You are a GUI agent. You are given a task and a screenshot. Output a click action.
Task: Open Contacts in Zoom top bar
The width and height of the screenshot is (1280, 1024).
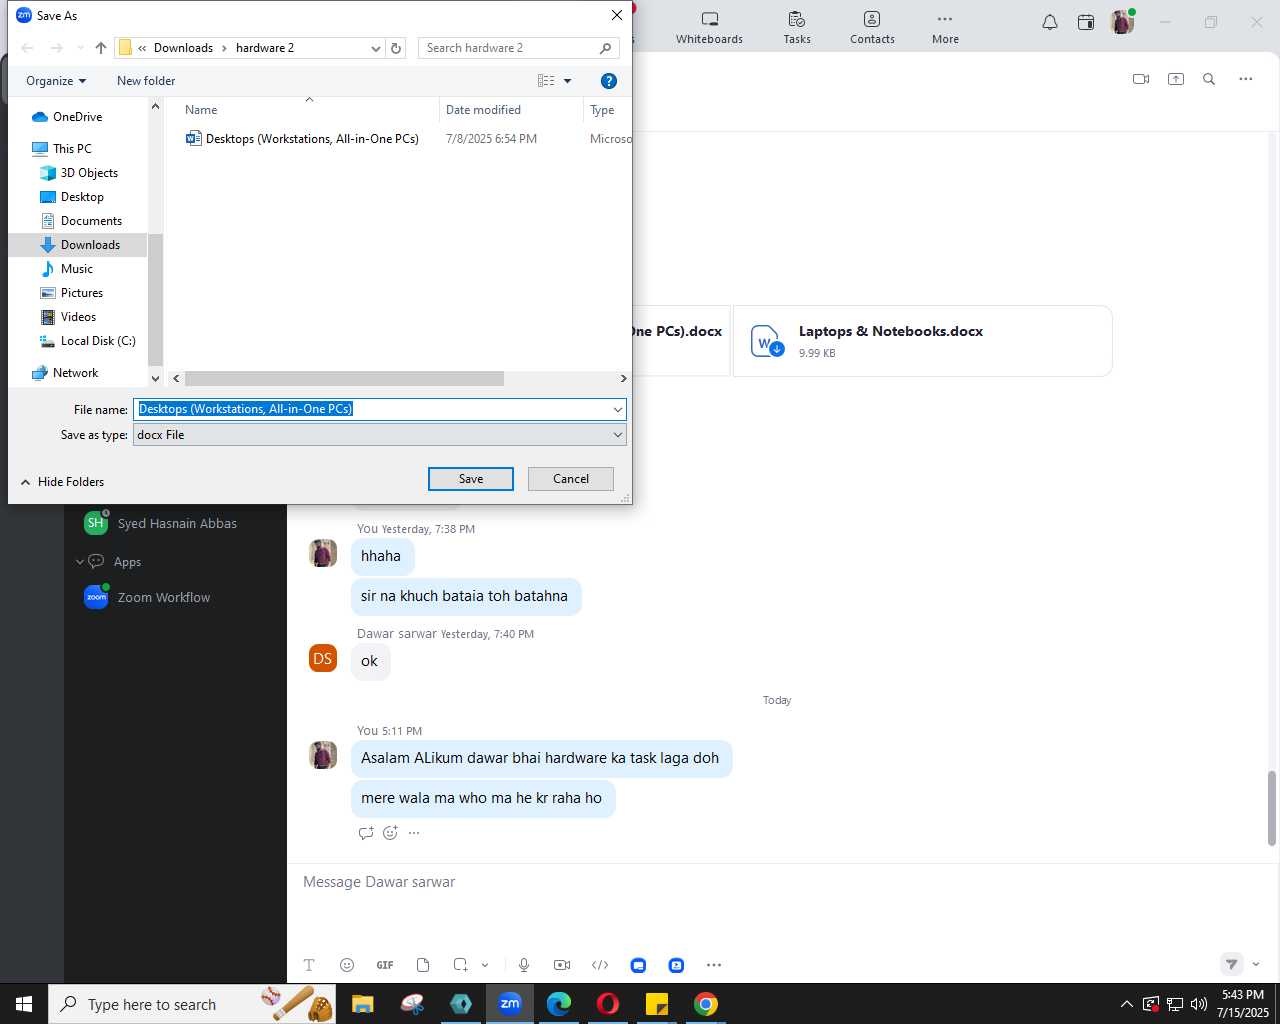(872, 28)
